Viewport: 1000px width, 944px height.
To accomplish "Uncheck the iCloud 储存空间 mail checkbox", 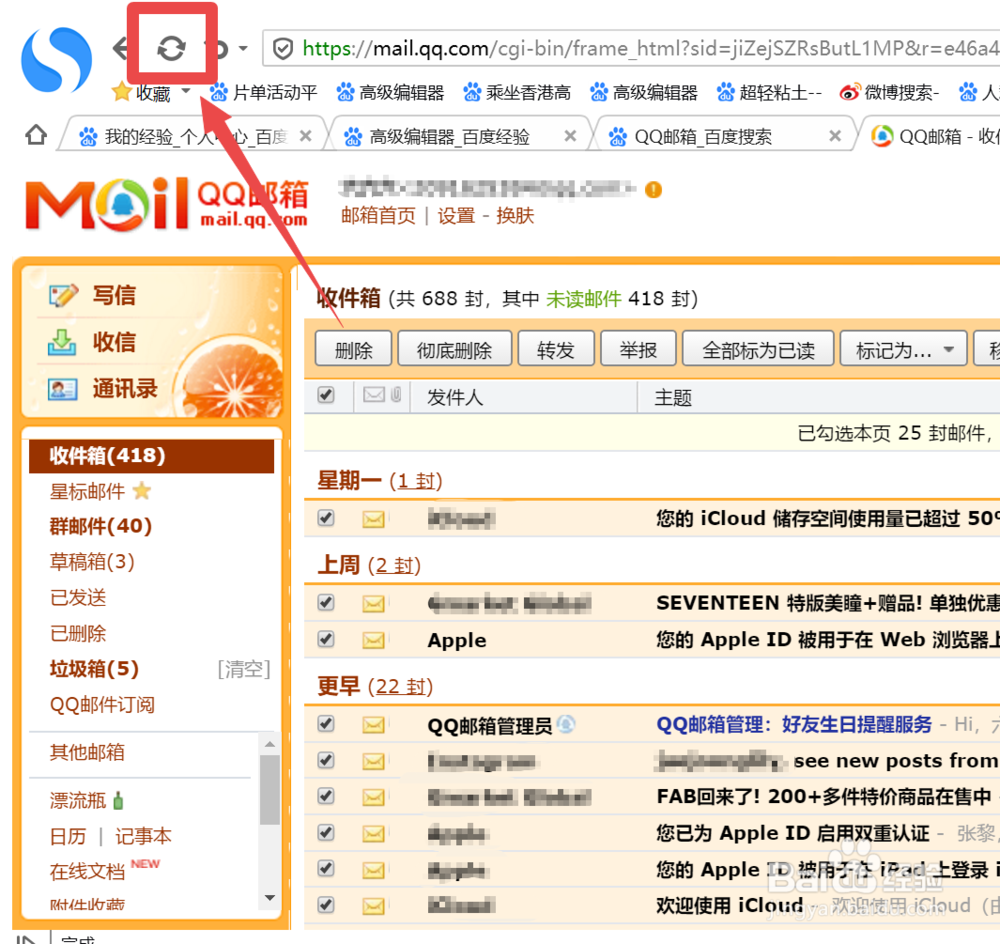I will point(326,518).
